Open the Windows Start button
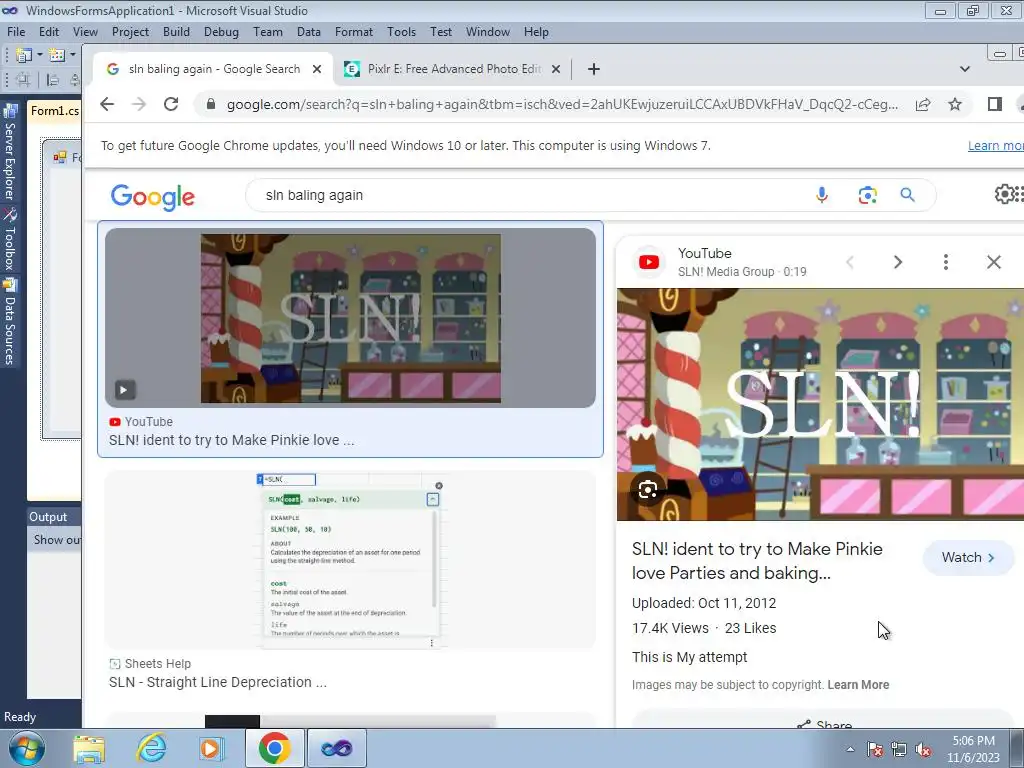Image resolution: width=1024 pixels, height=768 pixels. pyautogui.click(x=27, y=748)
